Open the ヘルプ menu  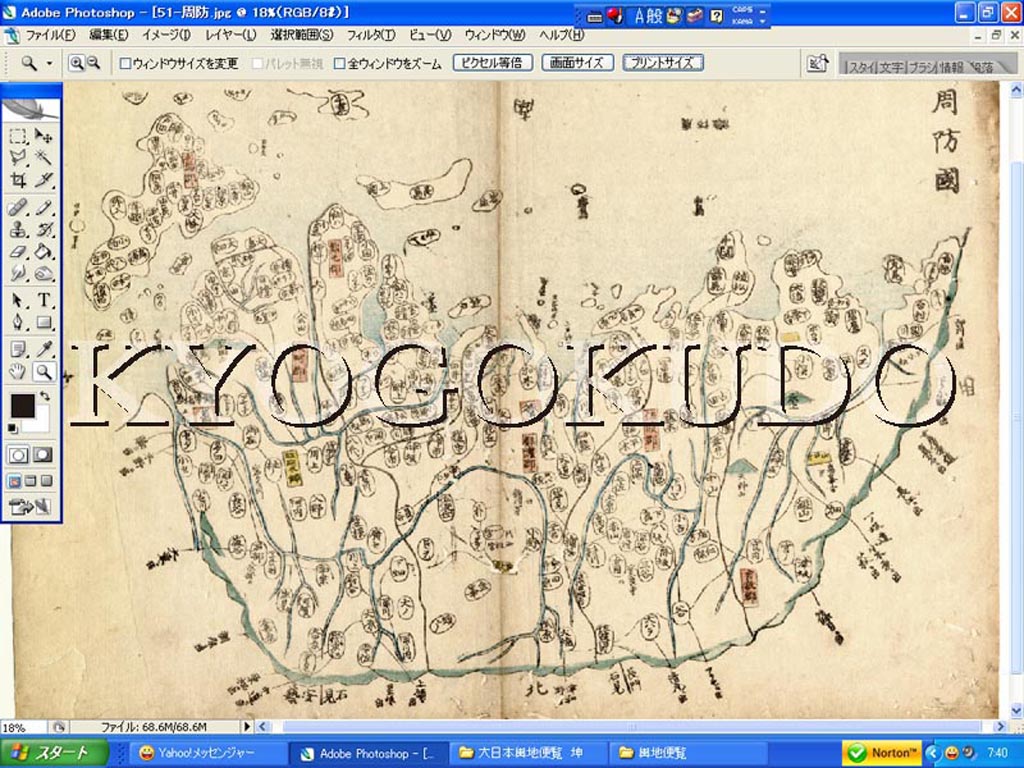point(562,35)
